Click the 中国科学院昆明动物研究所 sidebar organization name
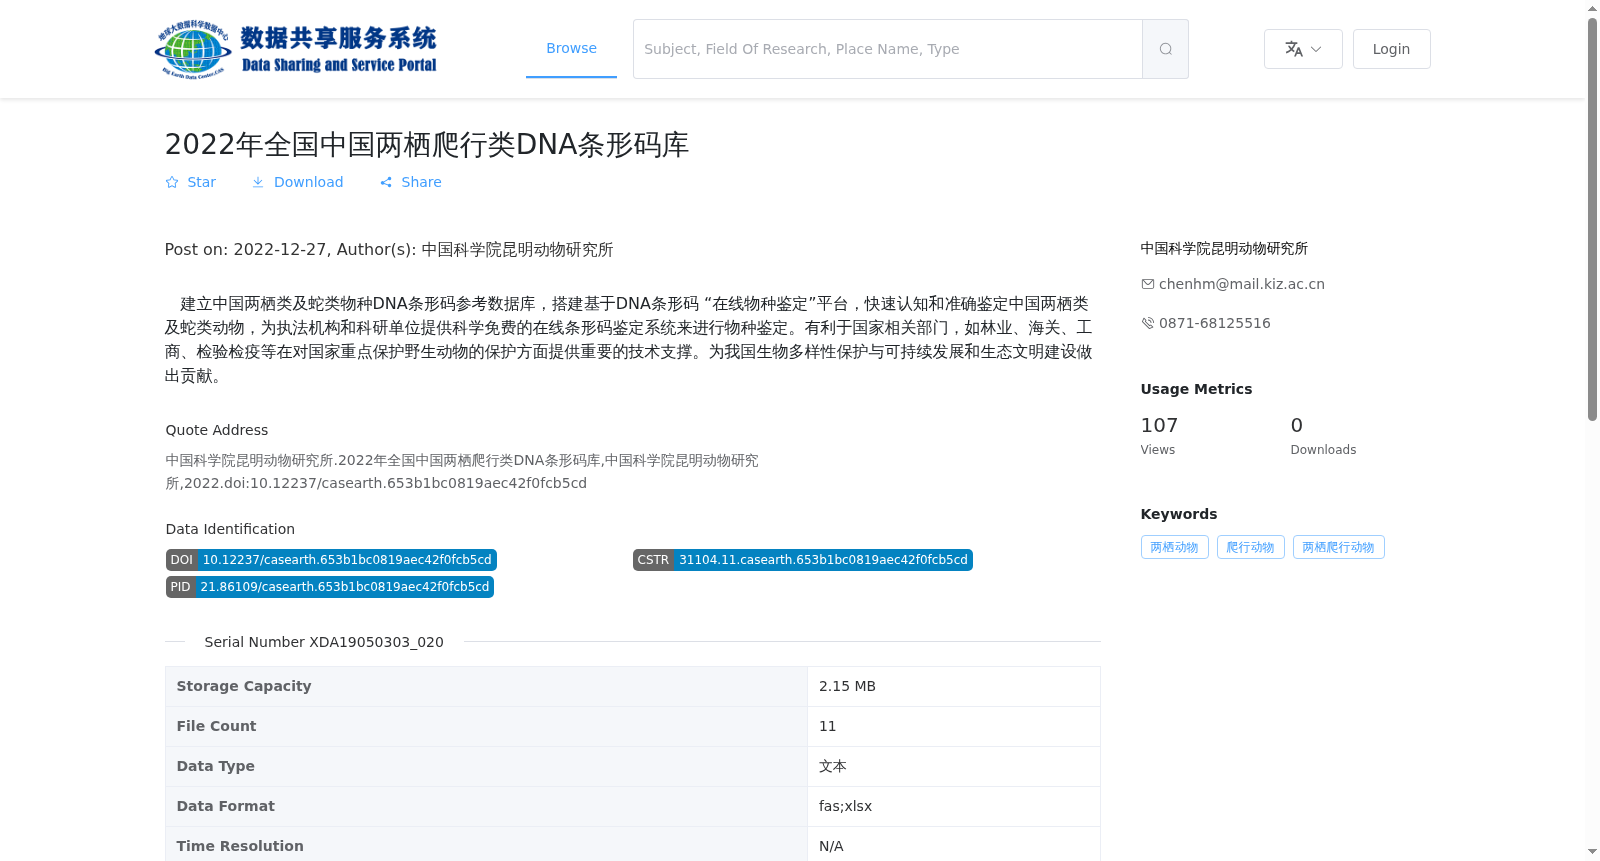The height and width of the screenshot is (861, 1600). coord(1224,248)
